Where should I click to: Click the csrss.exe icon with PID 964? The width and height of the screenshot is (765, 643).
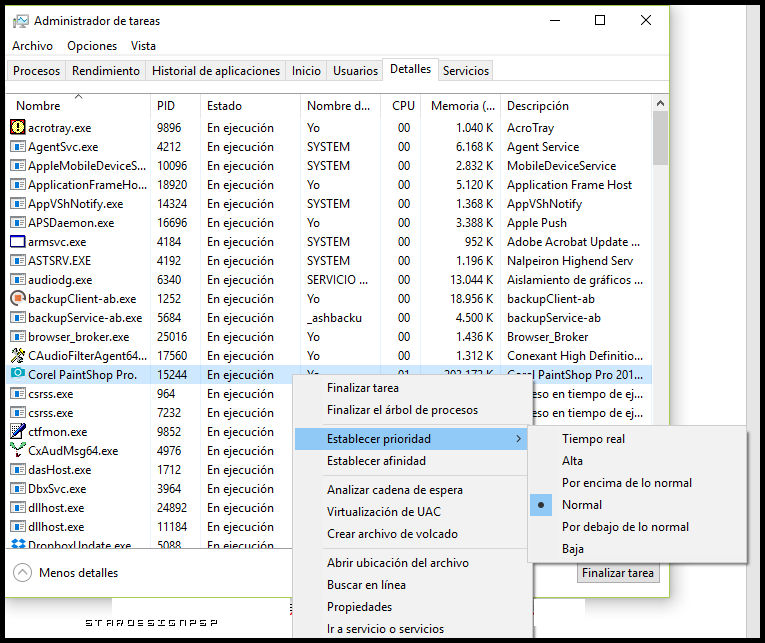tap(18, 393)
